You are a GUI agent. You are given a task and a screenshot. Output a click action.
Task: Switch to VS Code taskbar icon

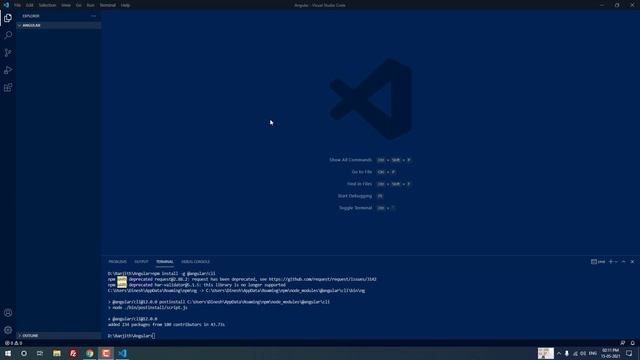(122, 353)
